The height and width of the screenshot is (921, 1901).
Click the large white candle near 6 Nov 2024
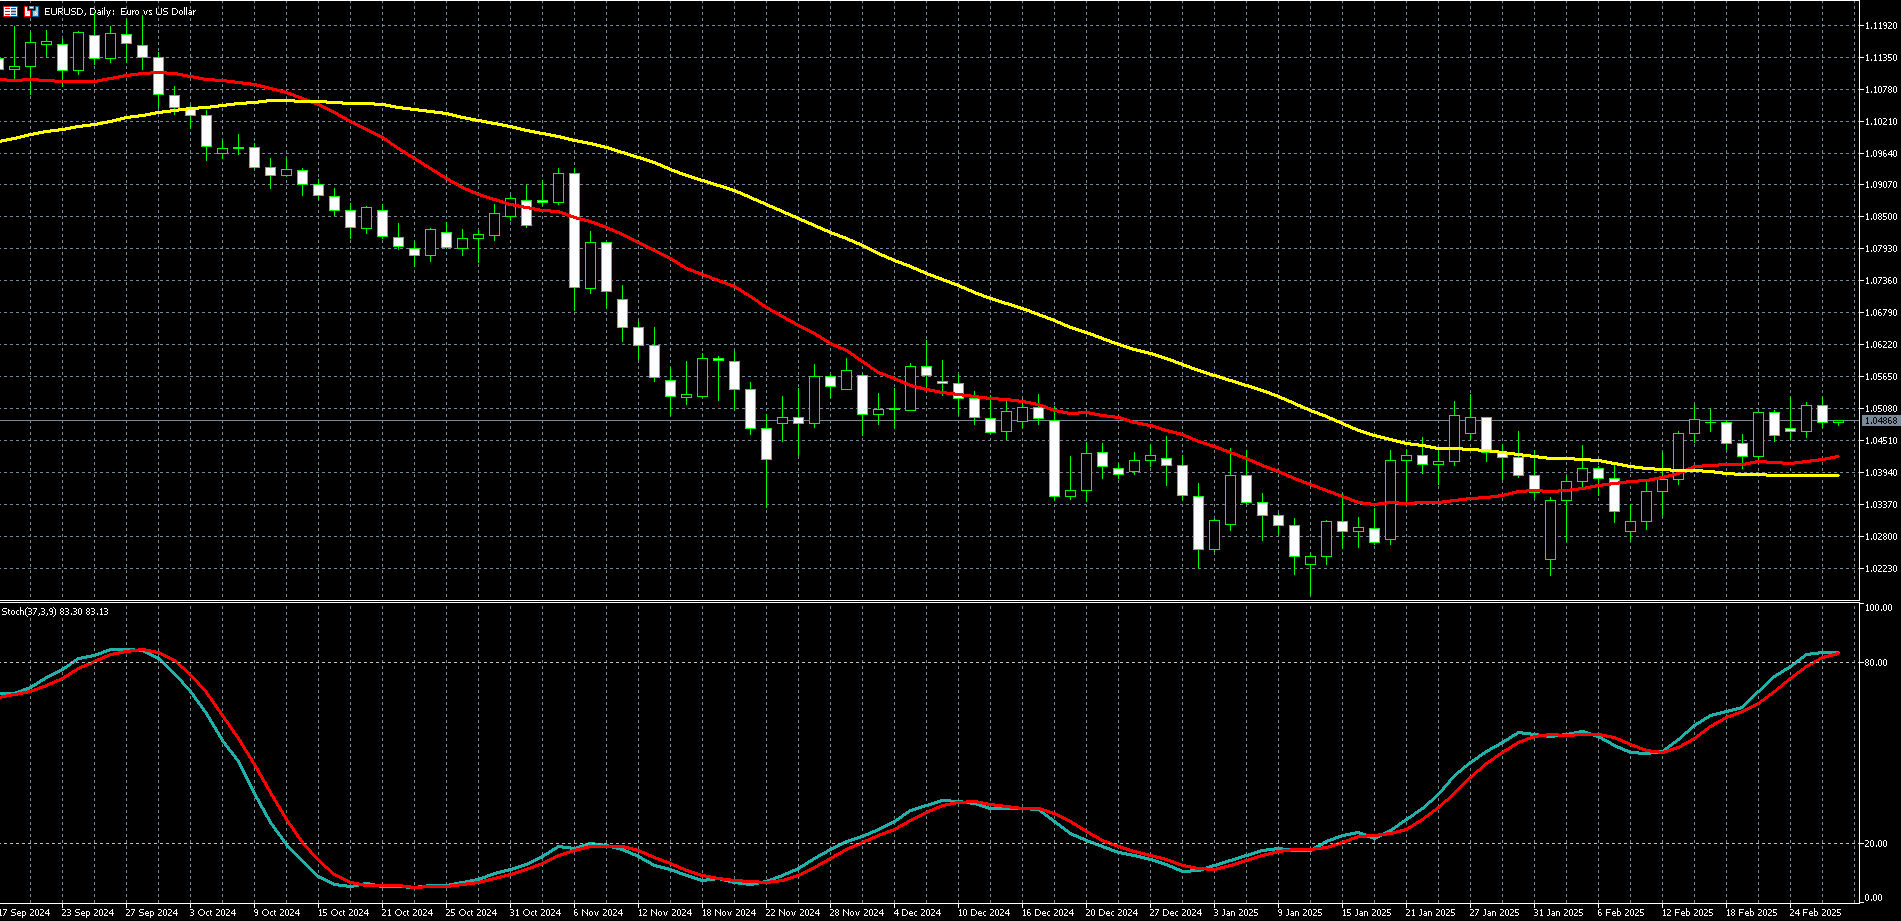574,230
